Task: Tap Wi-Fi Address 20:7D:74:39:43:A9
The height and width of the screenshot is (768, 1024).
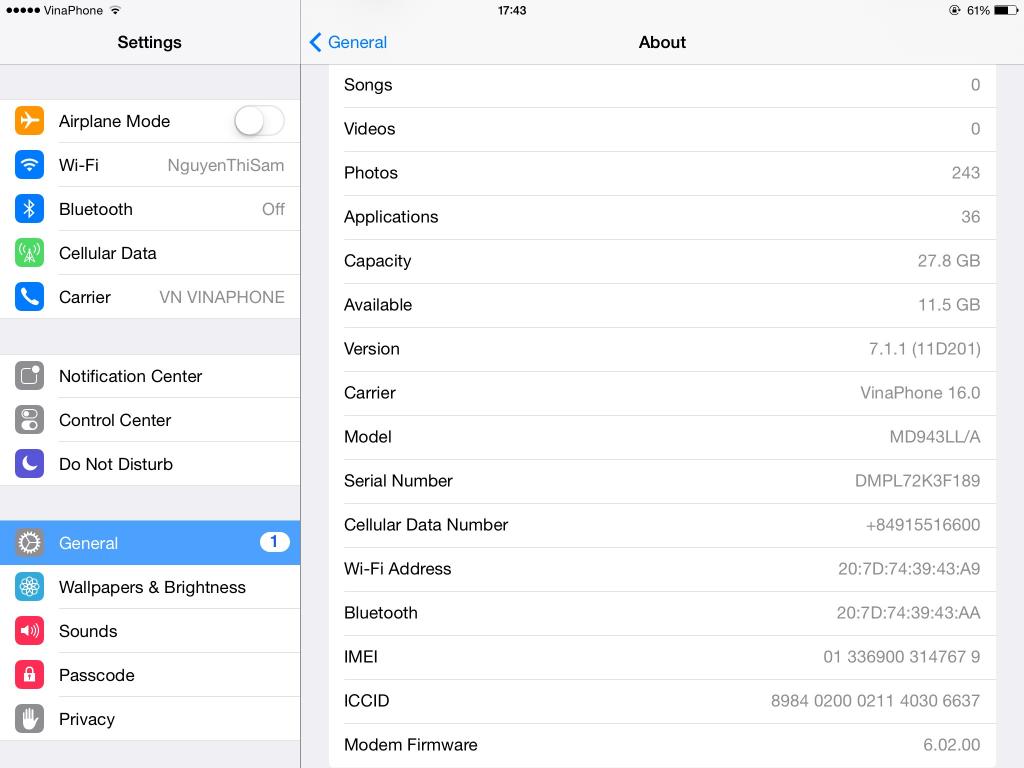Action: click(909, 569)
